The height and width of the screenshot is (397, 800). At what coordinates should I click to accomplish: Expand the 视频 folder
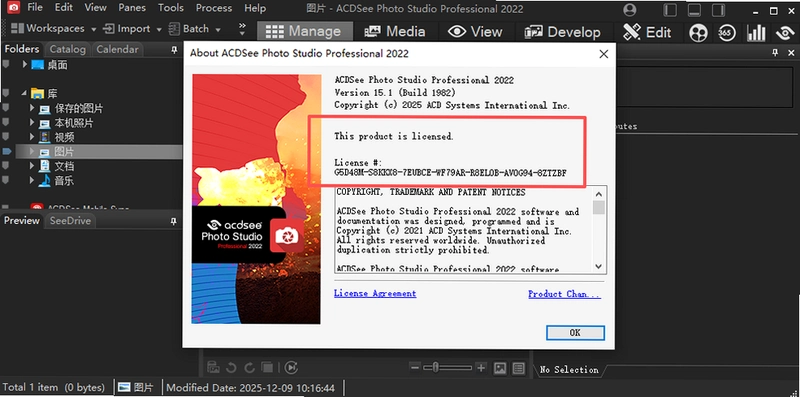32,137
